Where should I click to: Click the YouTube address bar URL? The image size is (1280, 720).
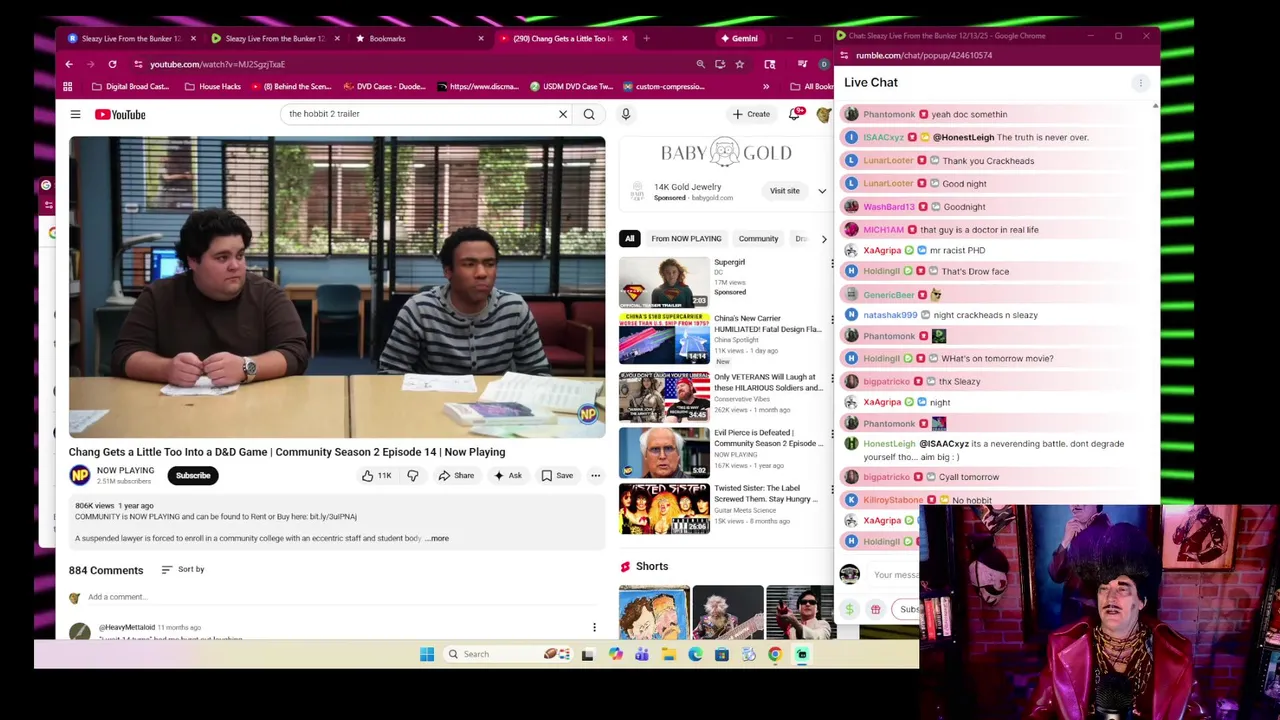217,64
